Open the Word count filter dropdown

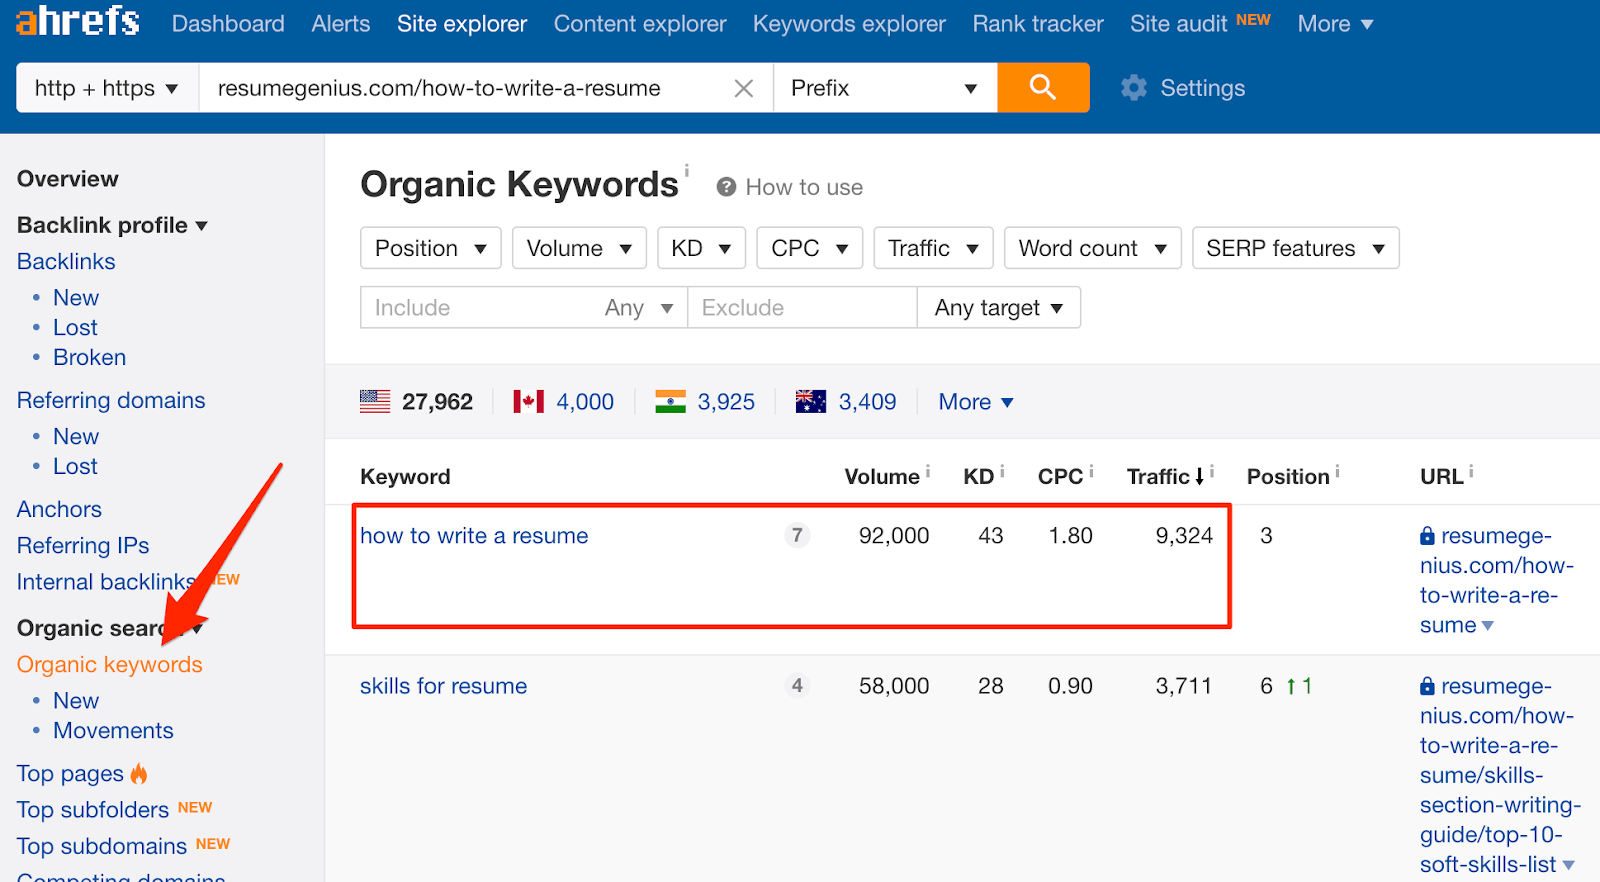(1093, 248)
